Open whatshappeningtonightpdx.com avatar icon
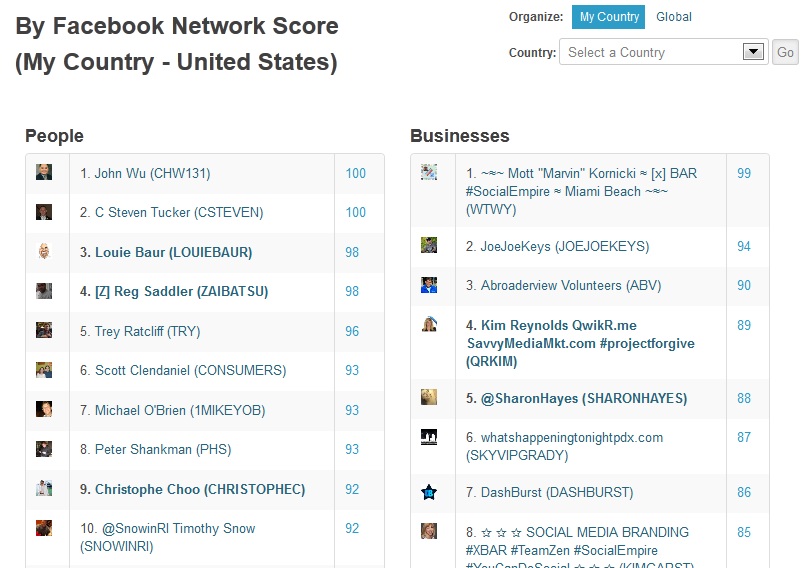The width and height of the screenshot is (805, 568). point(429,437)
